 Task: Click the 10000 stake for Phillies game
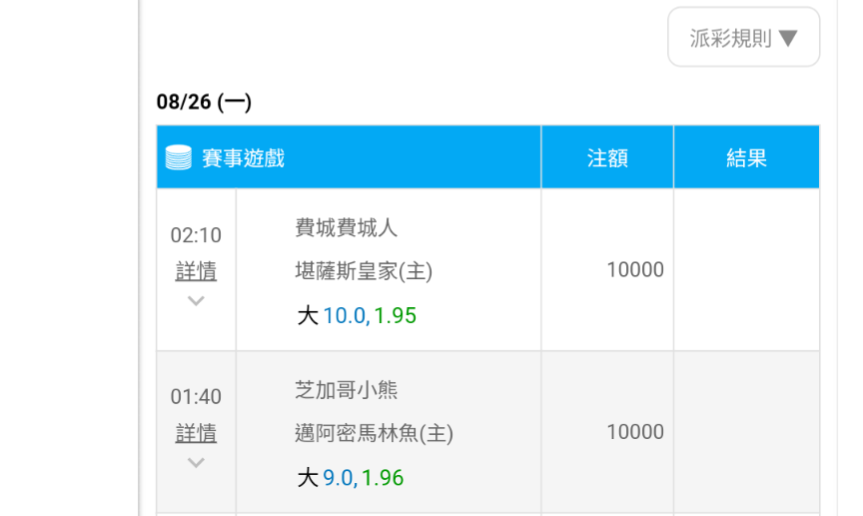635,270
